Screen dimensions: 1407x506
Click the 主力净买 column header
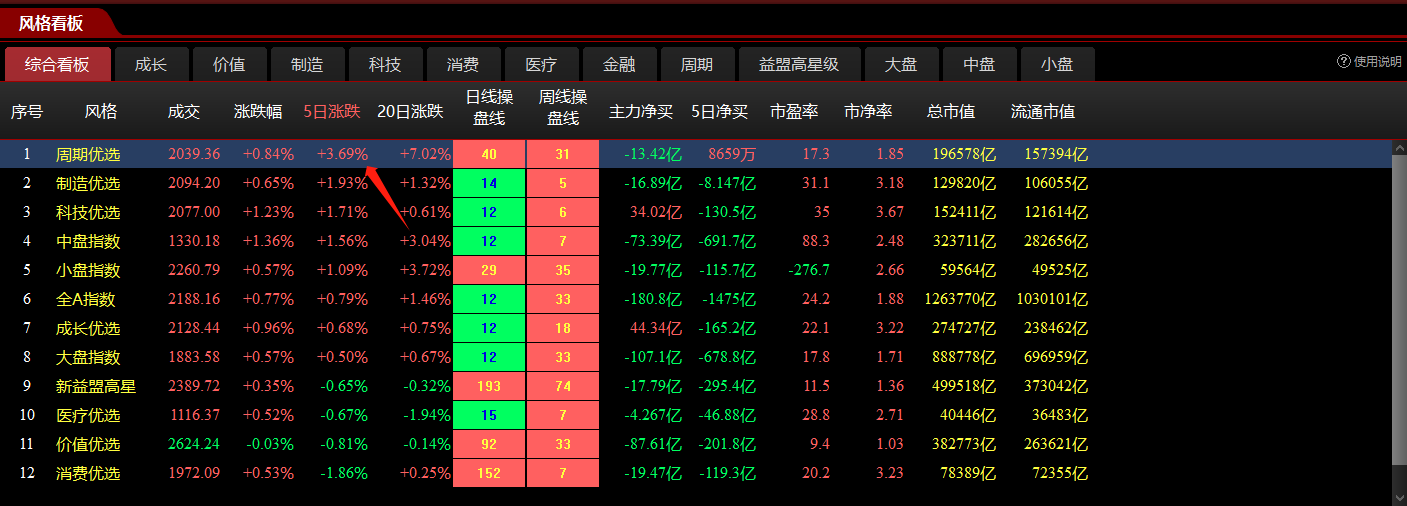[641, 112]
